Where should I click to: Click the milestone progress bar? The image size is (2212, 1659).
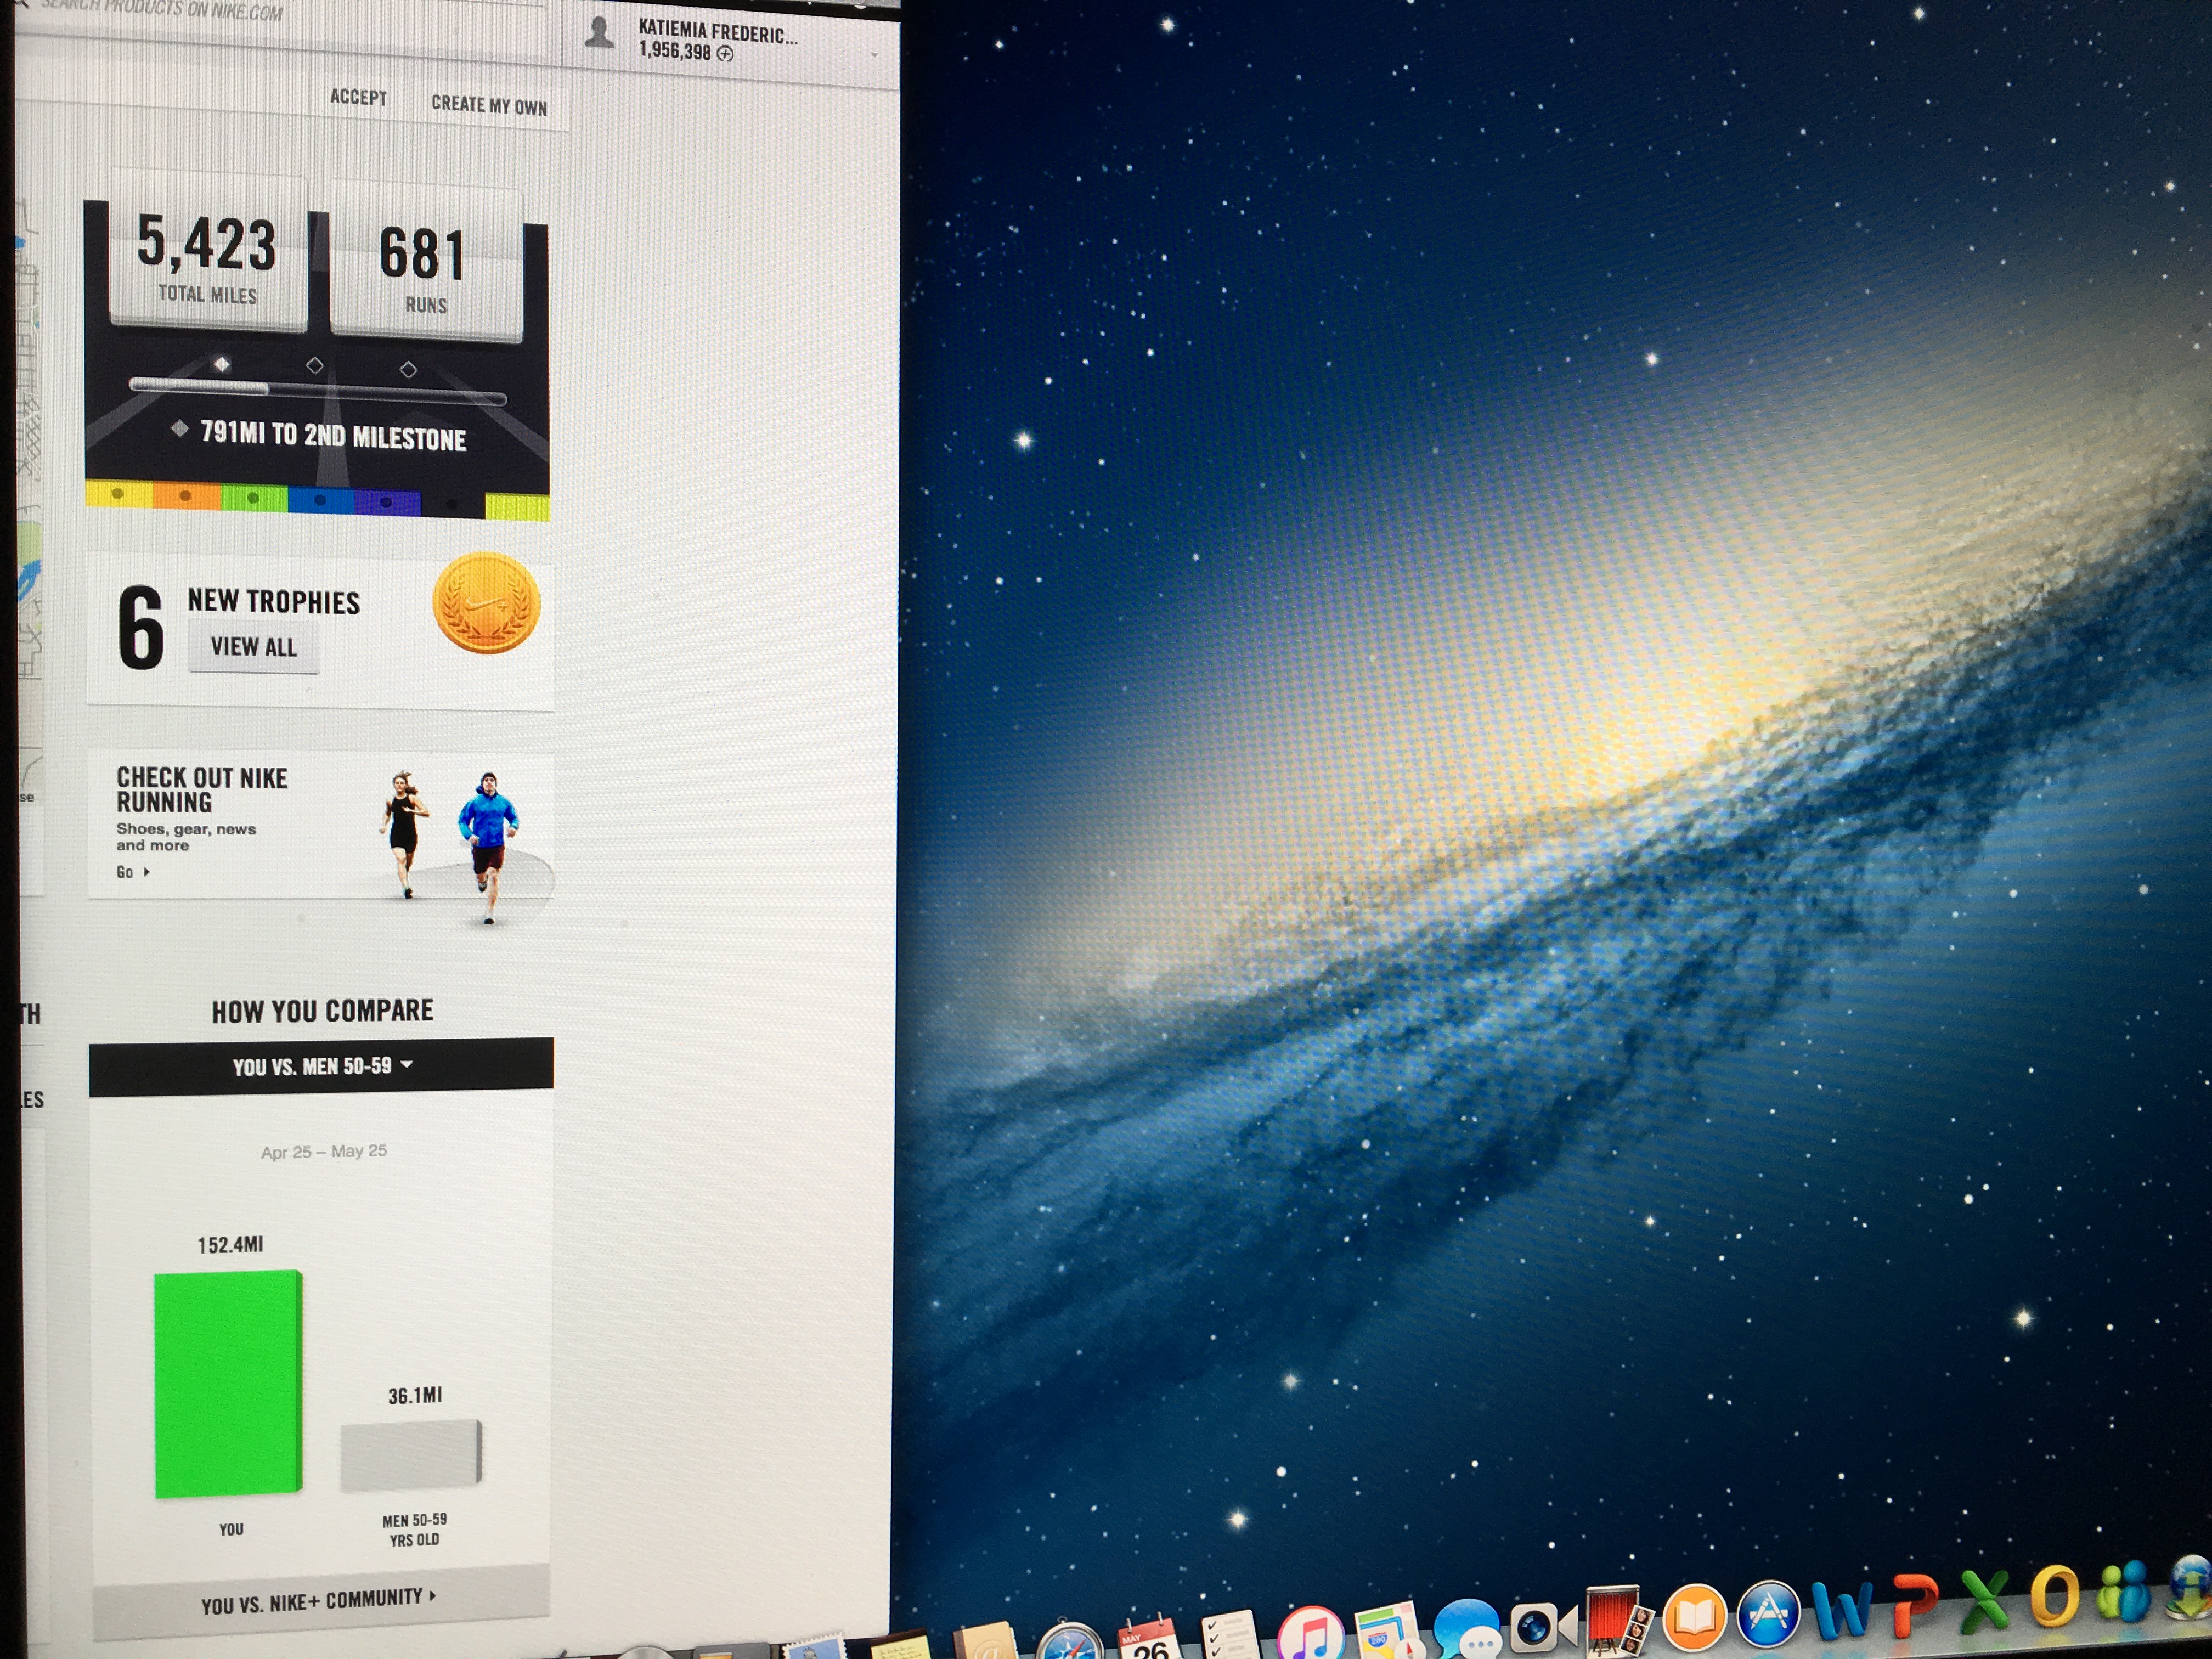coord(317,391)
